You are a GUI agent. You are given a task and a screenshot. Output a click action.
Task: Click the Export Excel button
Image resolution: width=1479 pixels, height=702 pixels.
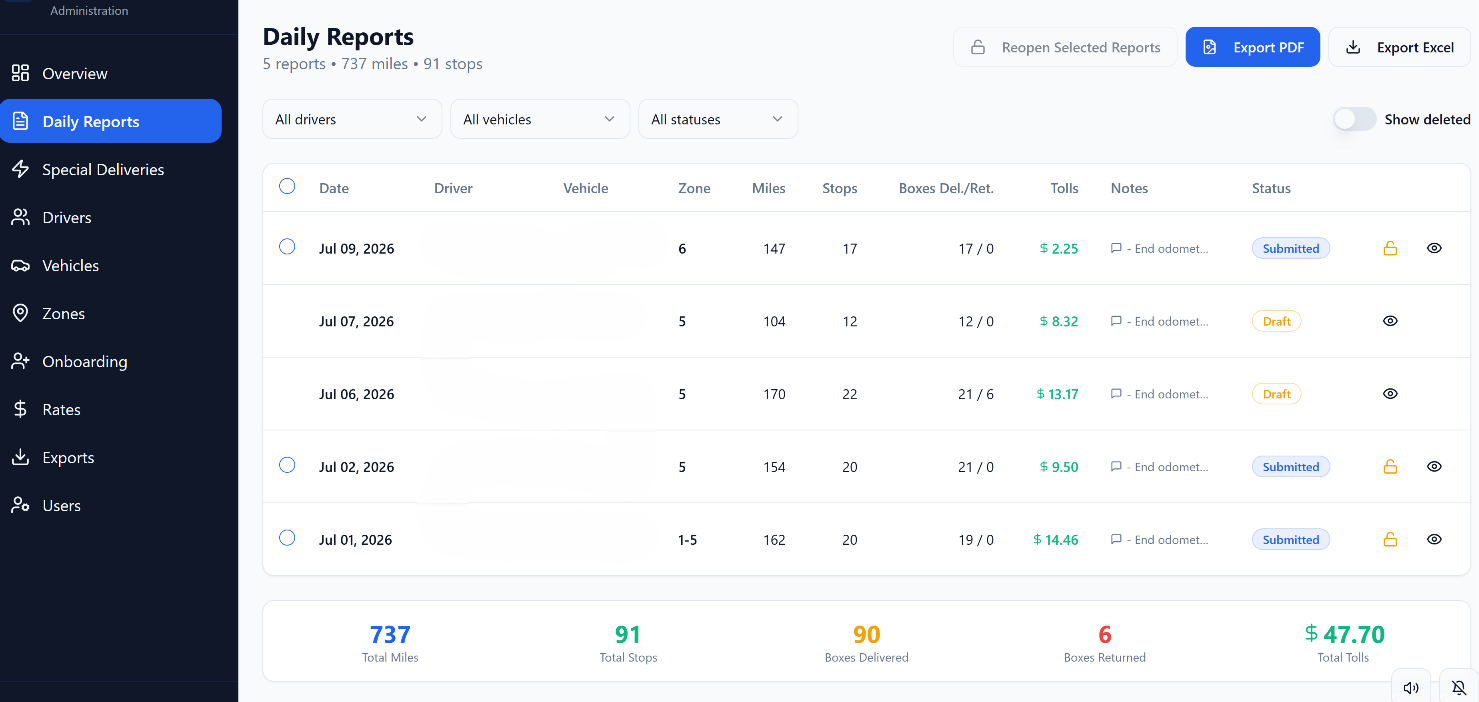(1400, 47)
